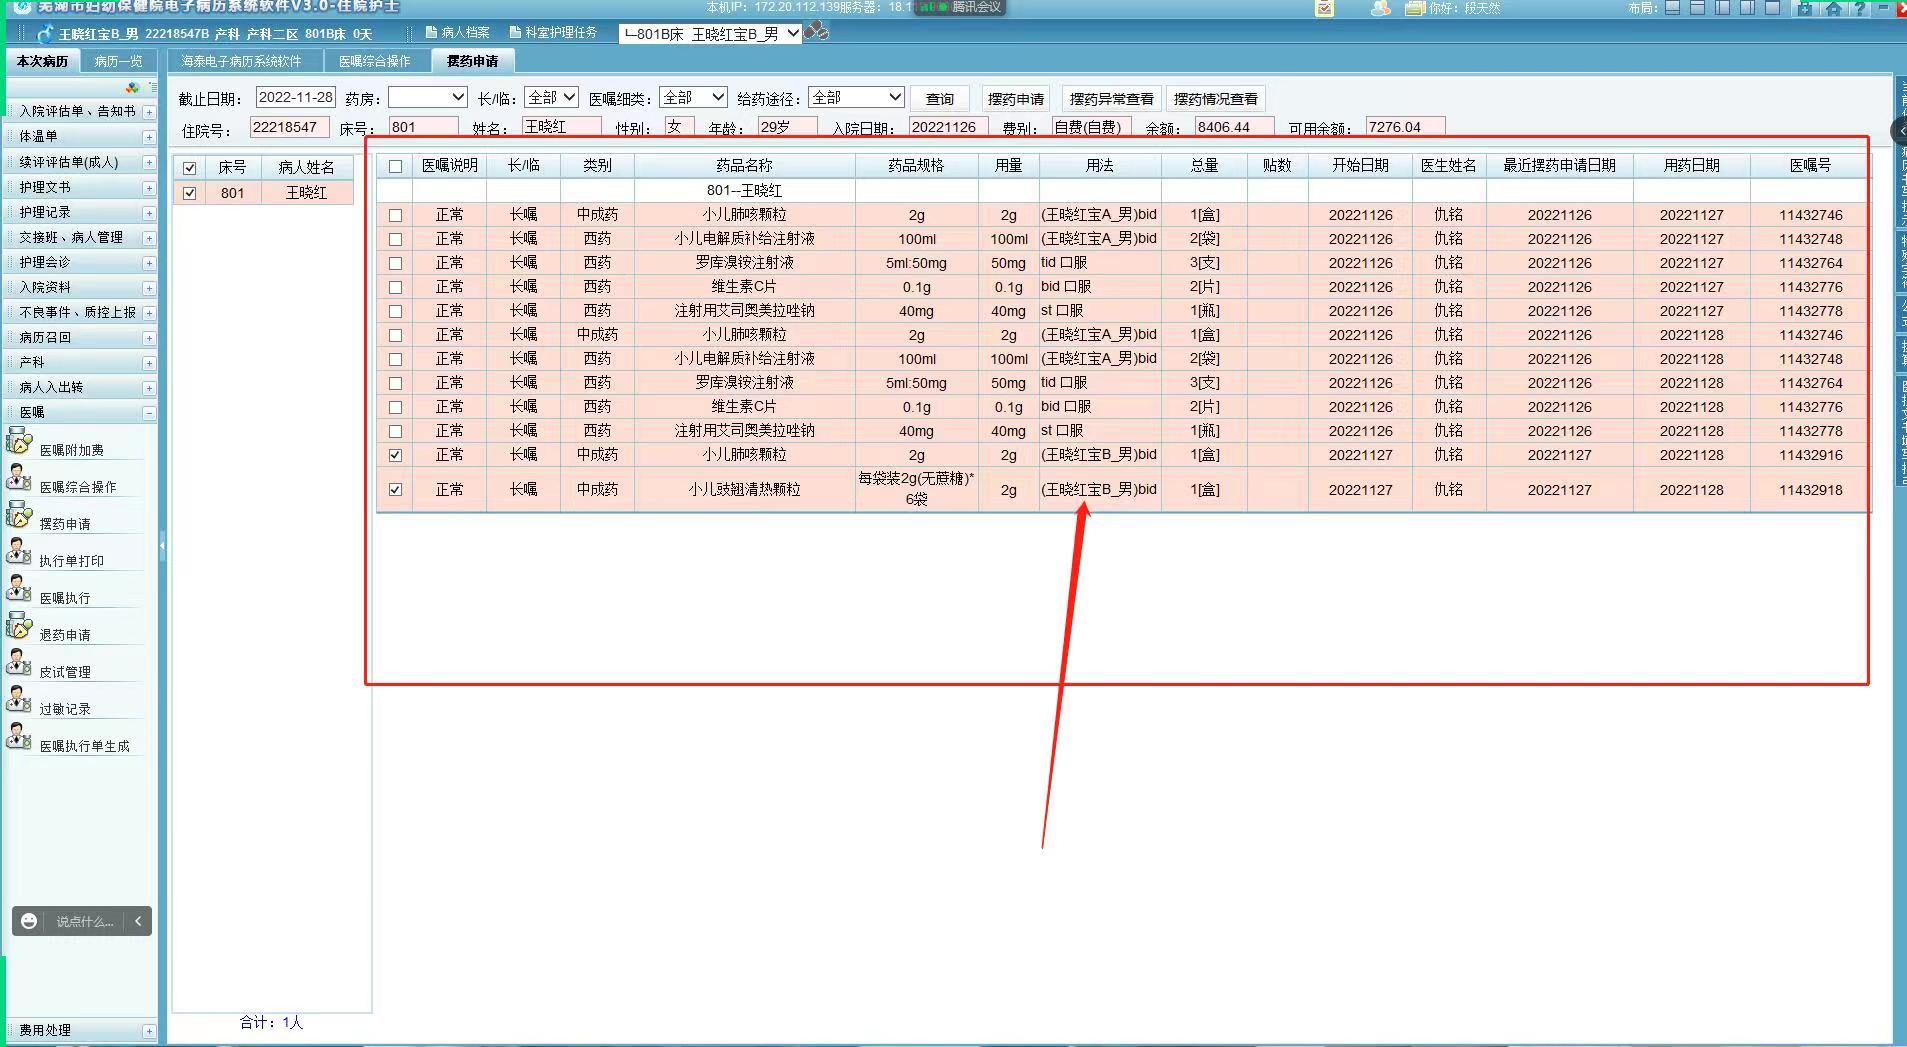The width and height of the screenshot is (1907, 1047).
Task: Click the home icon in the title bar
Action: pyautogui.click(x=1833, y=8)
